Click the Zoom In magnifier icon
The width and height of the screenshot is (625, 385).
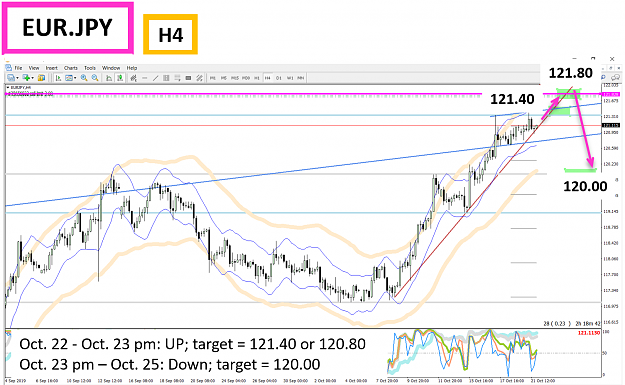(84, 78)
